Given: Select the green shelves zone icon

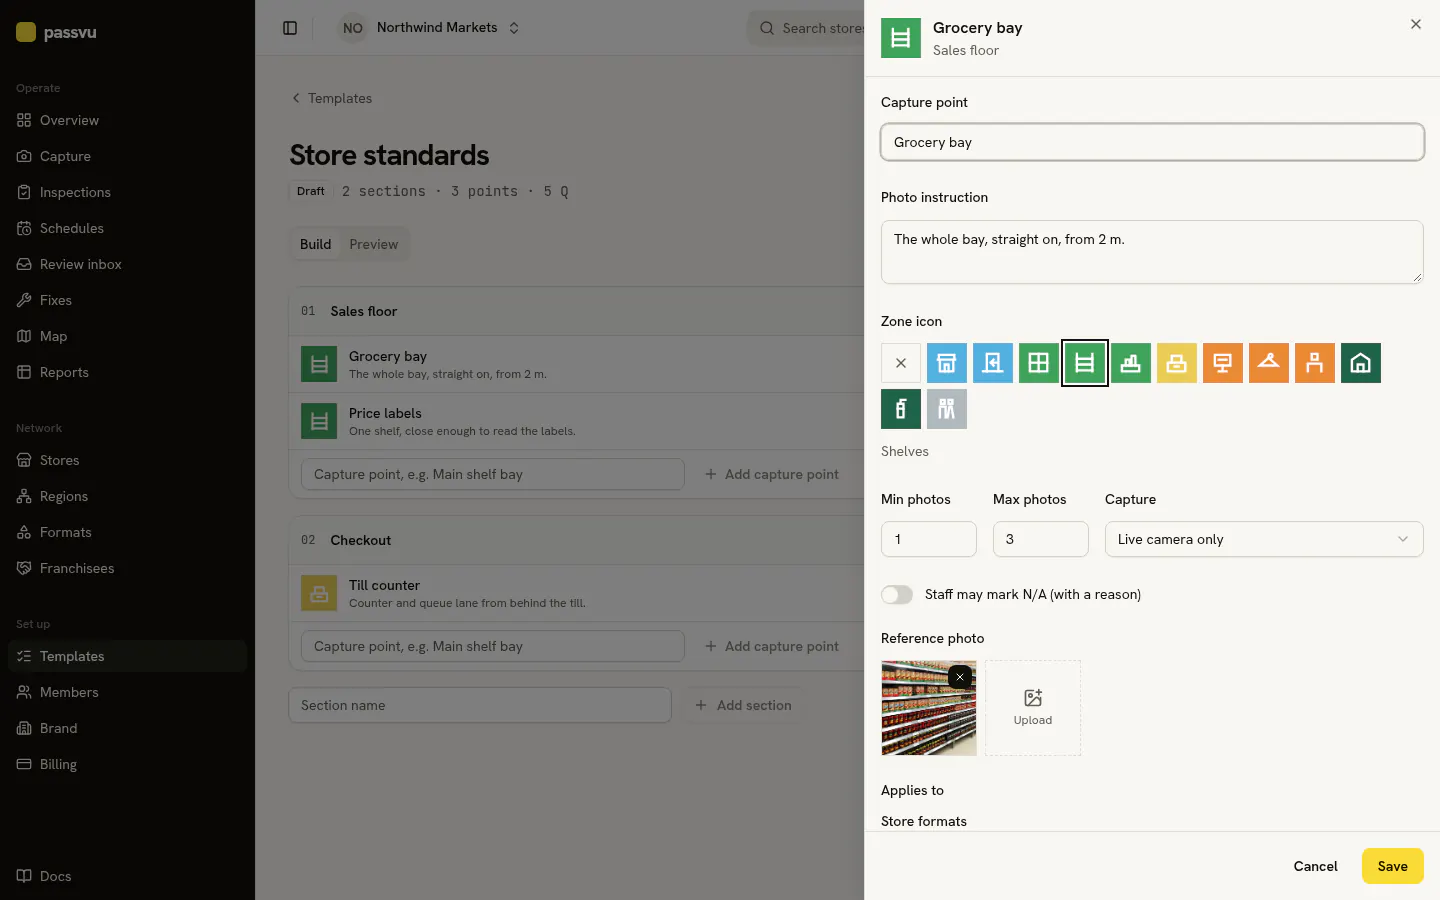Looking at the screenshot, I should 1085,363.
